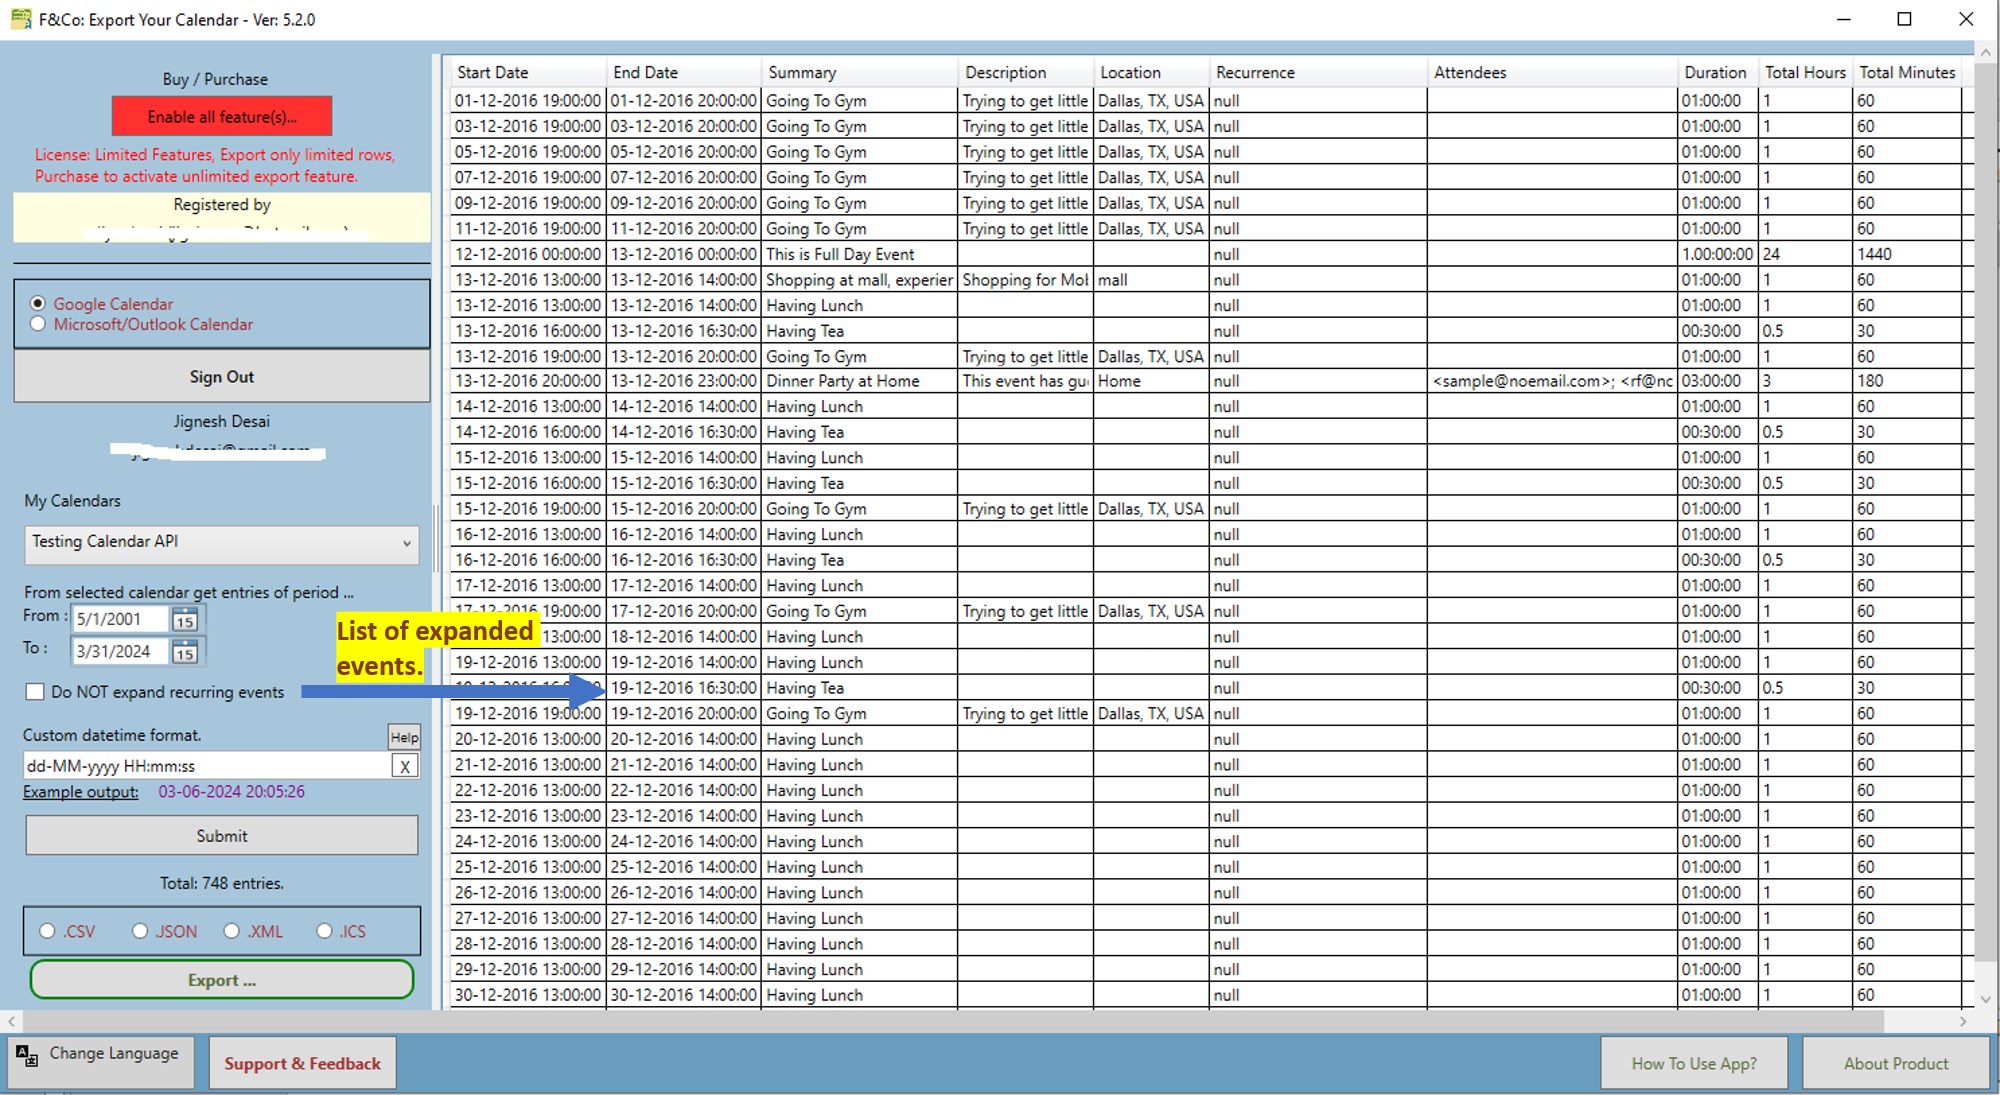This screenshot has height=1095, width=2000.
Task: Open the To date calendar picker icon
Action: pyautogui.click(x=184, y=652)
